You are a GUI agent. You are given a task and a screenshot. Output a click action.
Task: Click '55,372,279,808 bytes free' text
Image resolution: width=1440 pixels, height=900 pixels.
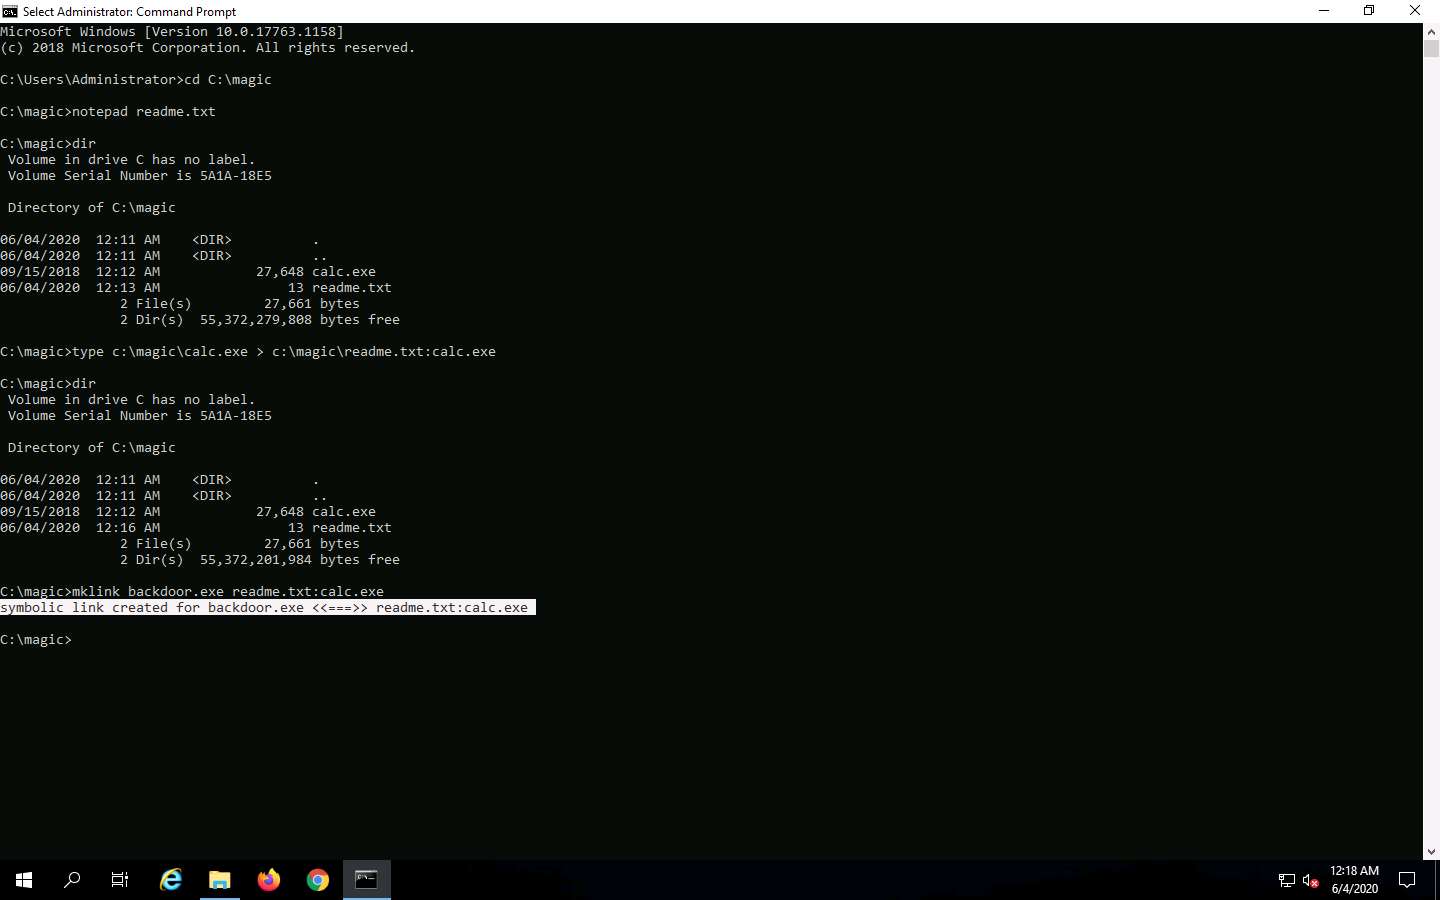point(300,320)
